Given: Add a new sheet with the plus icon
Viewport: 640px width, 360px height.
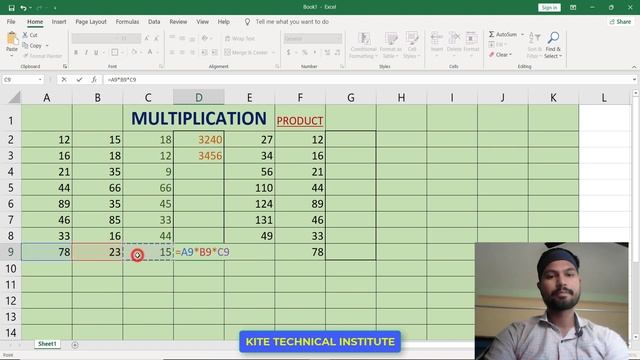Looking at the screenshot, I should pyautogui.click(x=75, y=345).
